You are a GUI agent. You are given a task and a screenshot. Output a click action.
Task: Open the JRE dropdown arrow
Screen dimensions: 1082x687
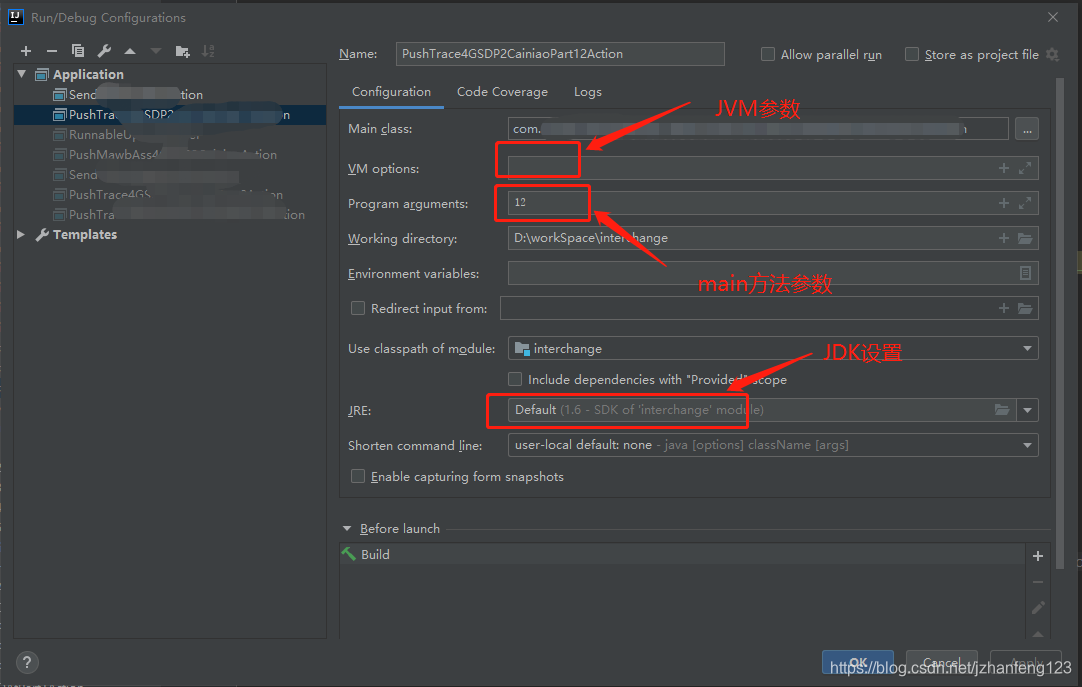(x=1027, y=410)
